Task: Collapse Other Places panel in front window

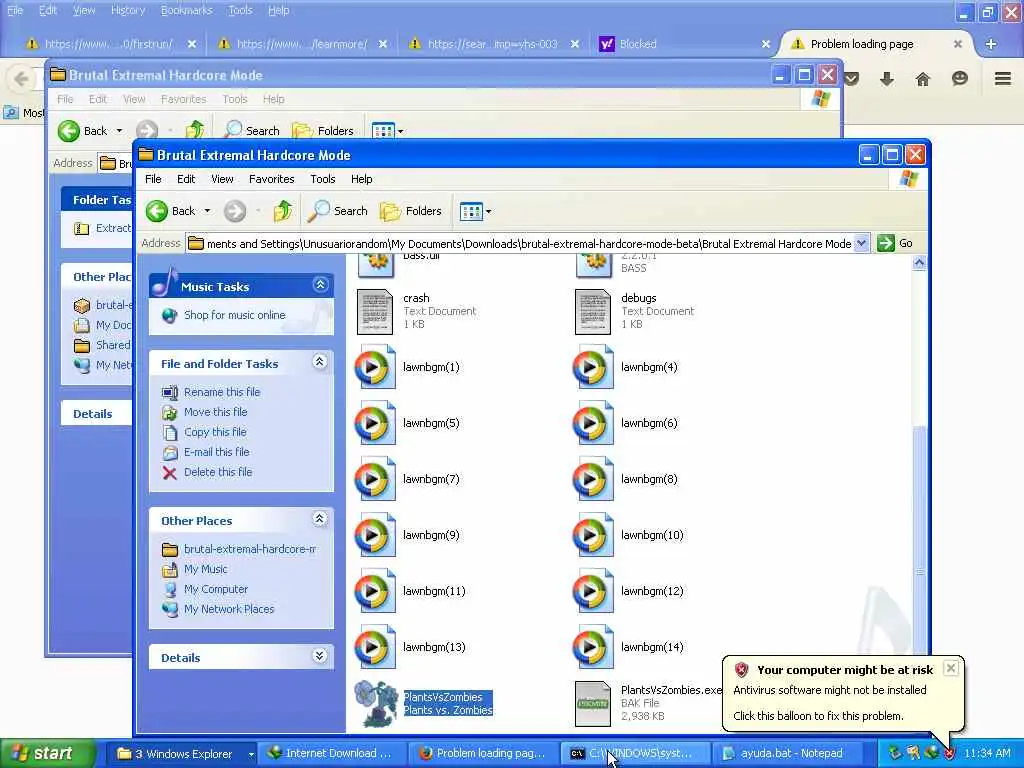Action: click(x=319, y=519)
